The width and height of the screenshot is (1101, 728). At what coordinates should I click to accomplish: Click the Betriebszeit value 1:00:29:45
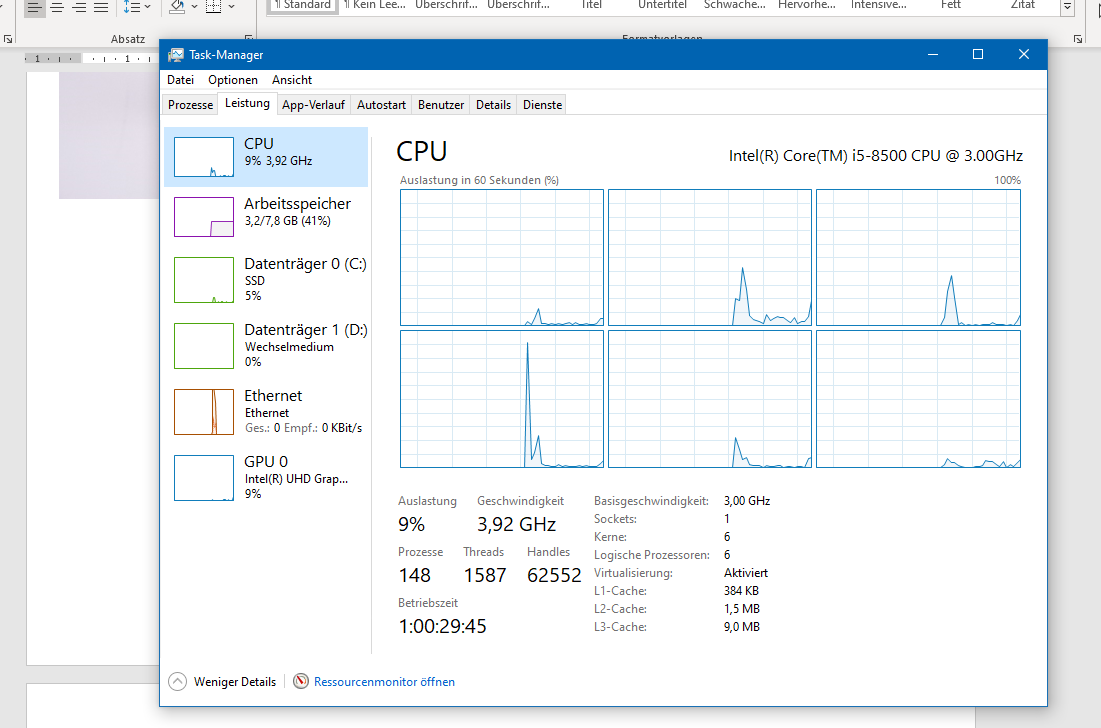[x=442, y=626]
